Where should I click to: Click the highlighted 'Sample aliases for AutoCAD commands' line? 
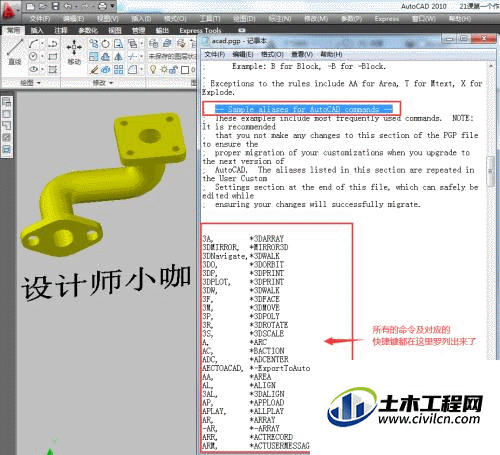303,109
